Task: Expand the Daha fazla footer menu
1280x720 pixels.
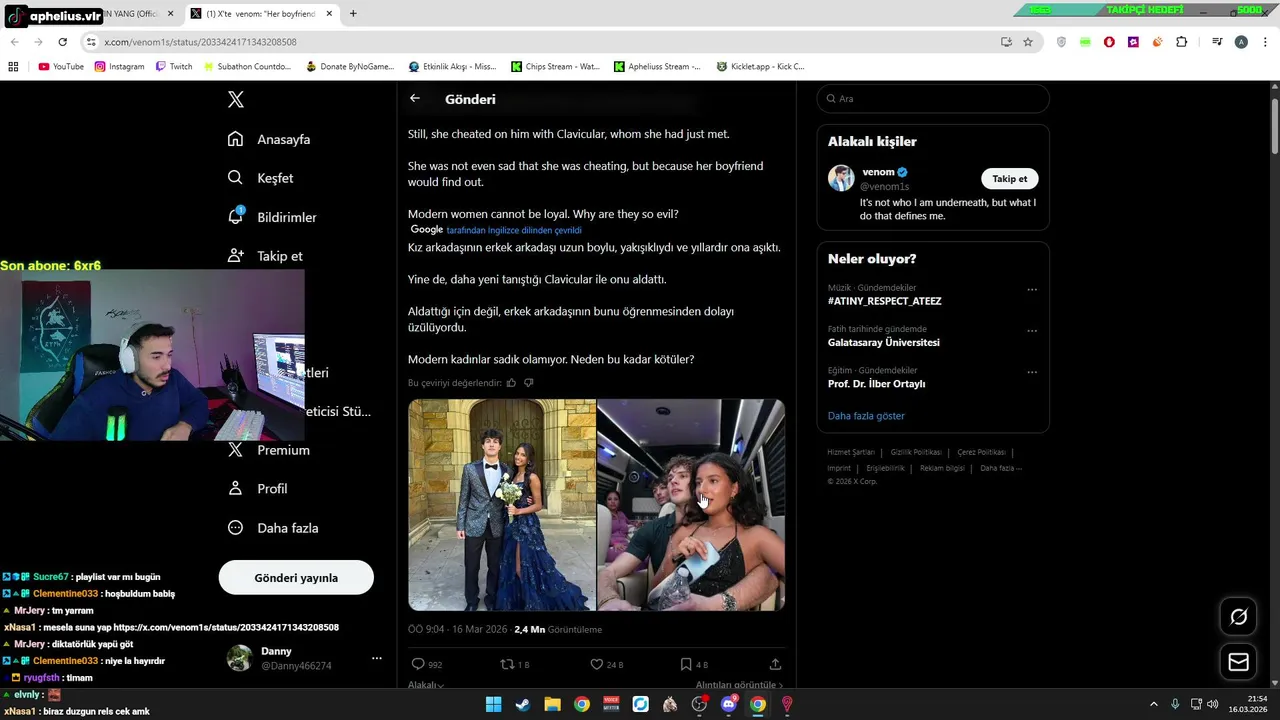Action: 1001,468
